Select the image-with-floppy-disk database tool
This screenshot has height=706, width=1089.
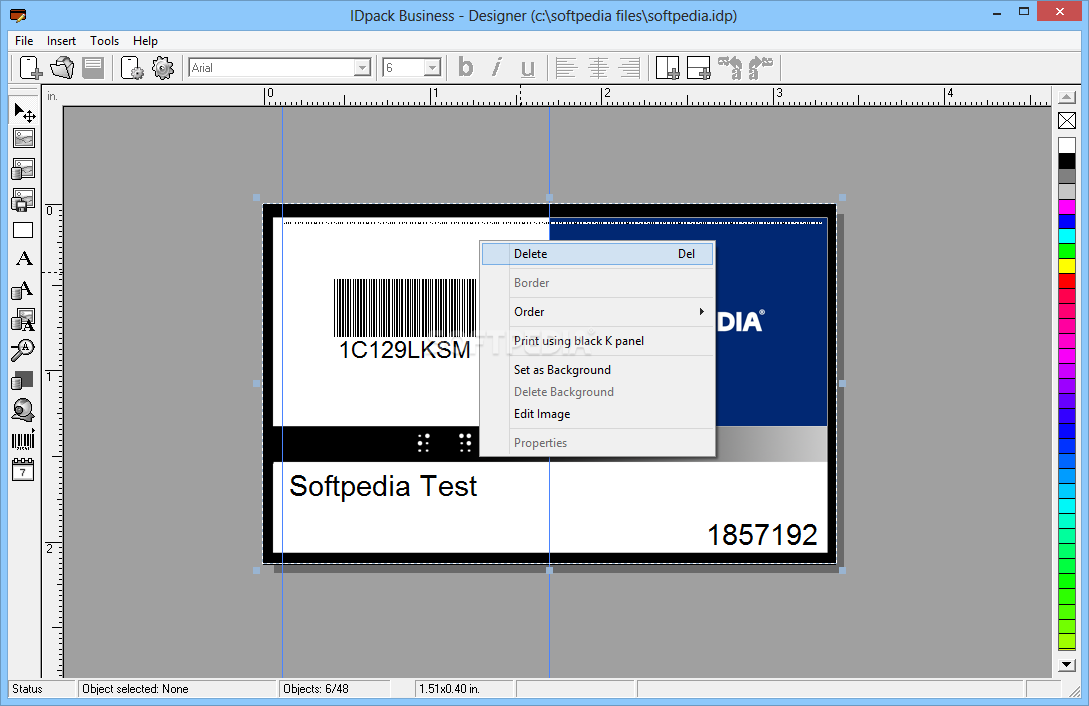click(24, 199)
